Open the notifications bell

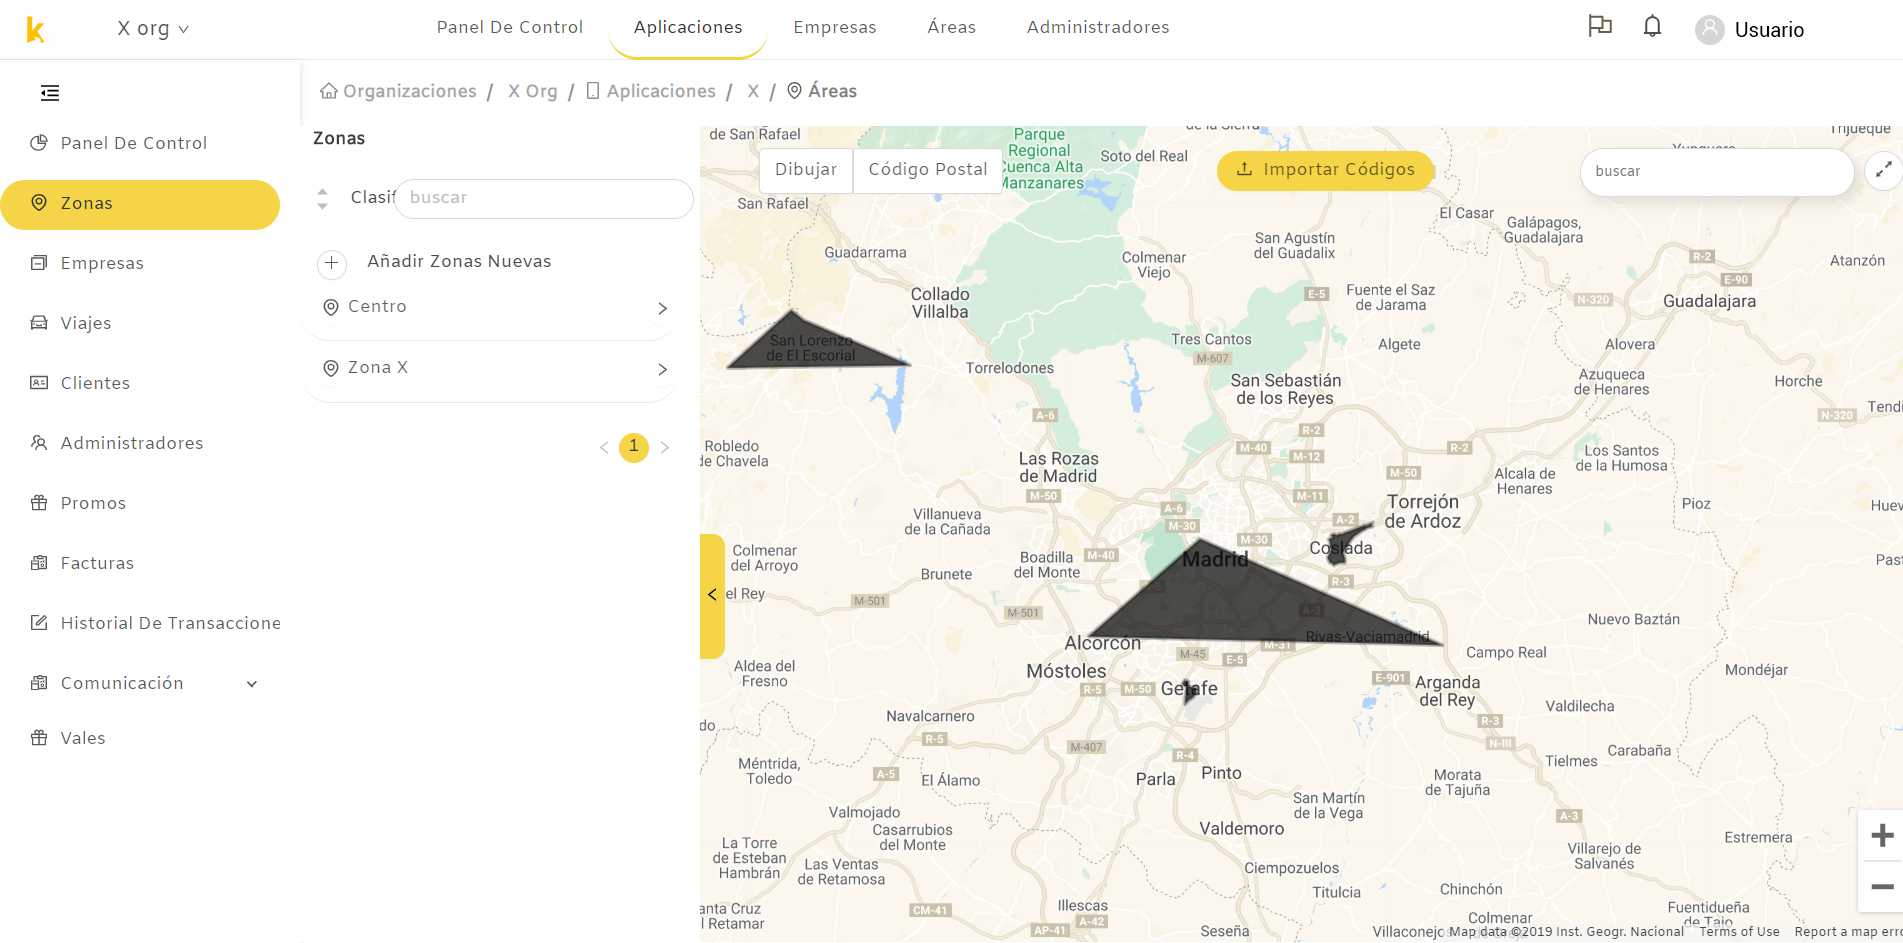click(1652, 26)
